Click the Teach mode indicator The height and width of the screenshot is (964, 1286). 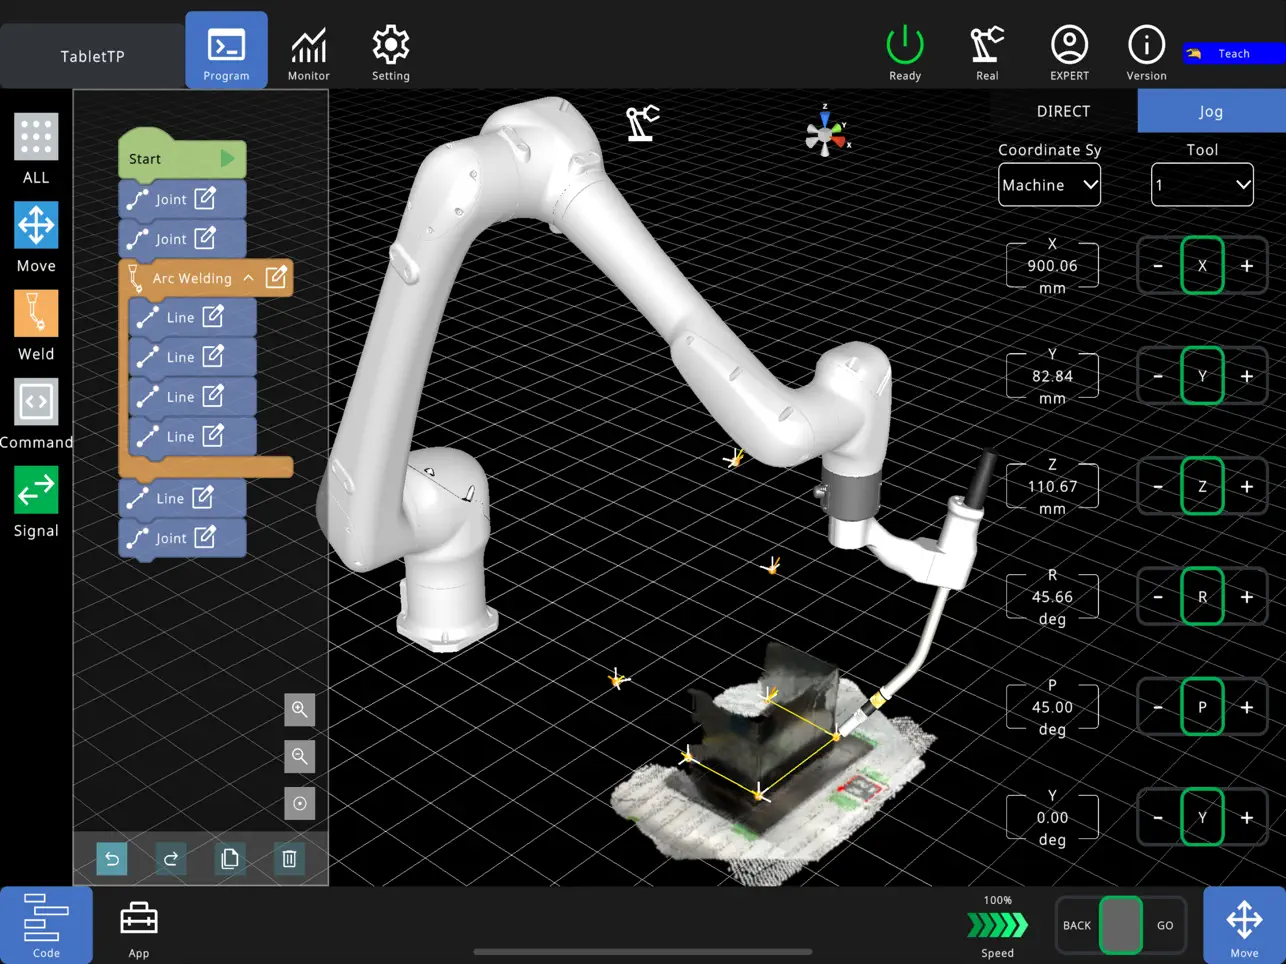(x=1233, y=54)
